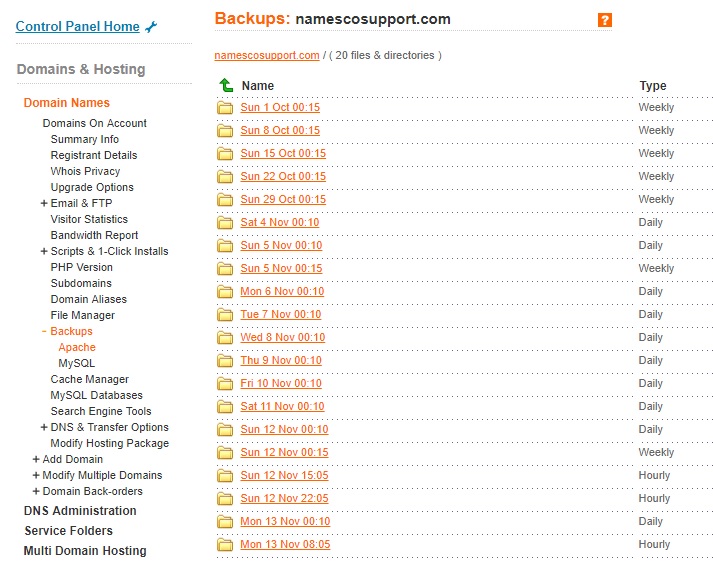Collapse the Backups section
Viewport: 713px width, 565px height.
pyautogui.click(x=44, y=331)
